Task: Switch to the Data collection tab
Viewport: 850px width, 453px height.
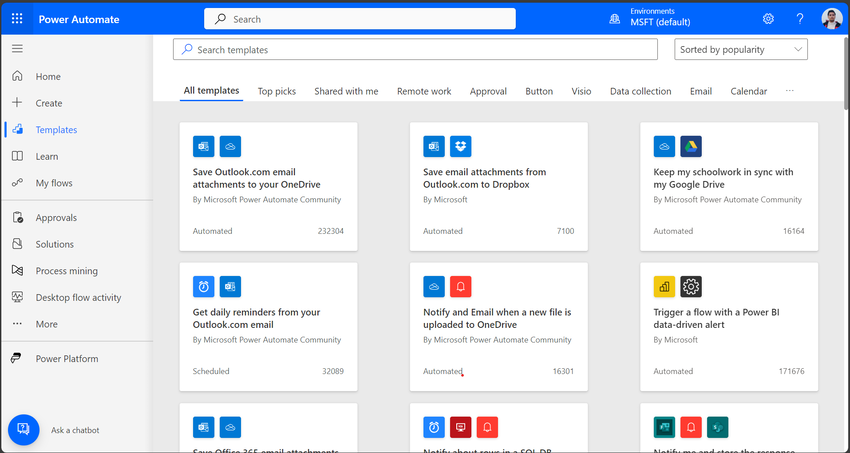Action: (x=640, y=91)
